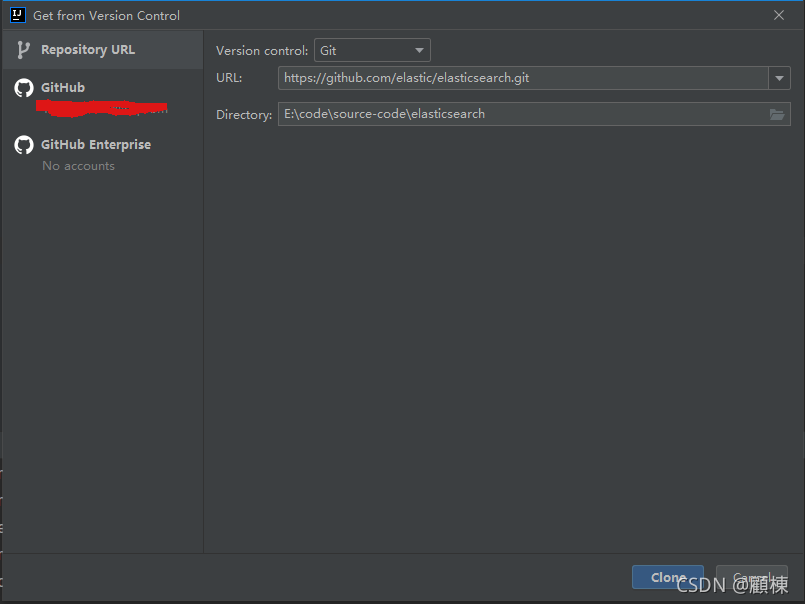Focus the repository URL input field
Screen dimensions: 805x604
pos(523,78)
